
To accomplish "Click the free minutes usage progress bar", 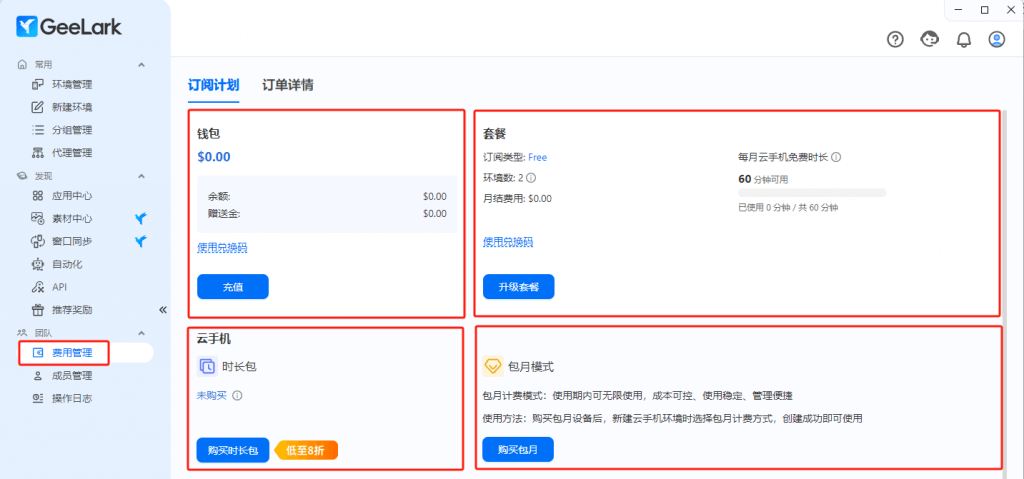I will pos(811,192).
